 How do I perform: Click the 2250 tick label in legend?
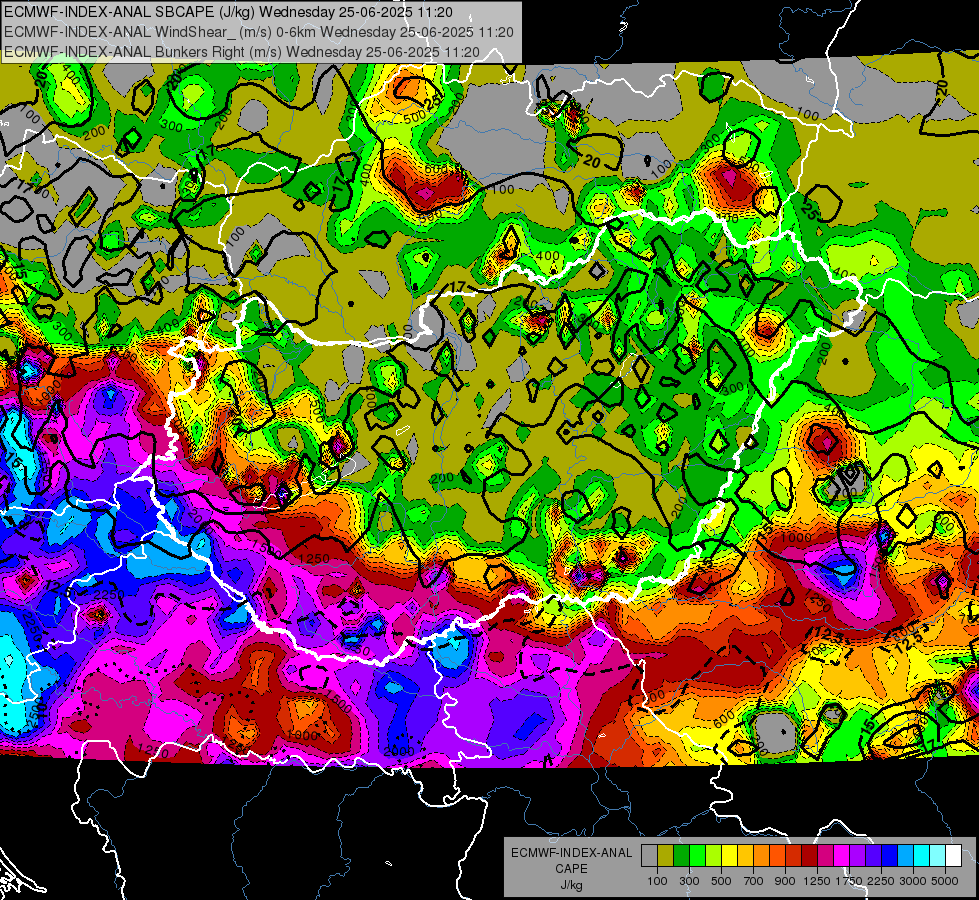pyautogui.click(x=881, y=881)
